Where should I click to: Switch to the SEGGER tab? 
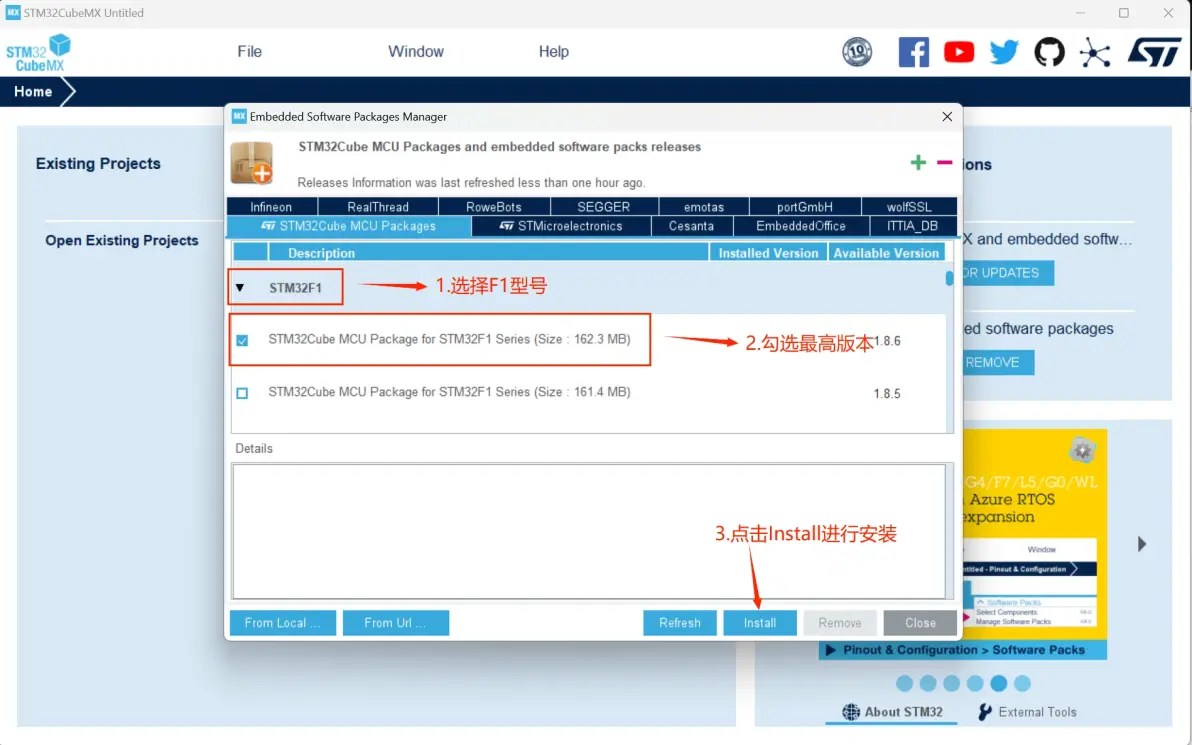pyautogui.click(x=604, y=206)
